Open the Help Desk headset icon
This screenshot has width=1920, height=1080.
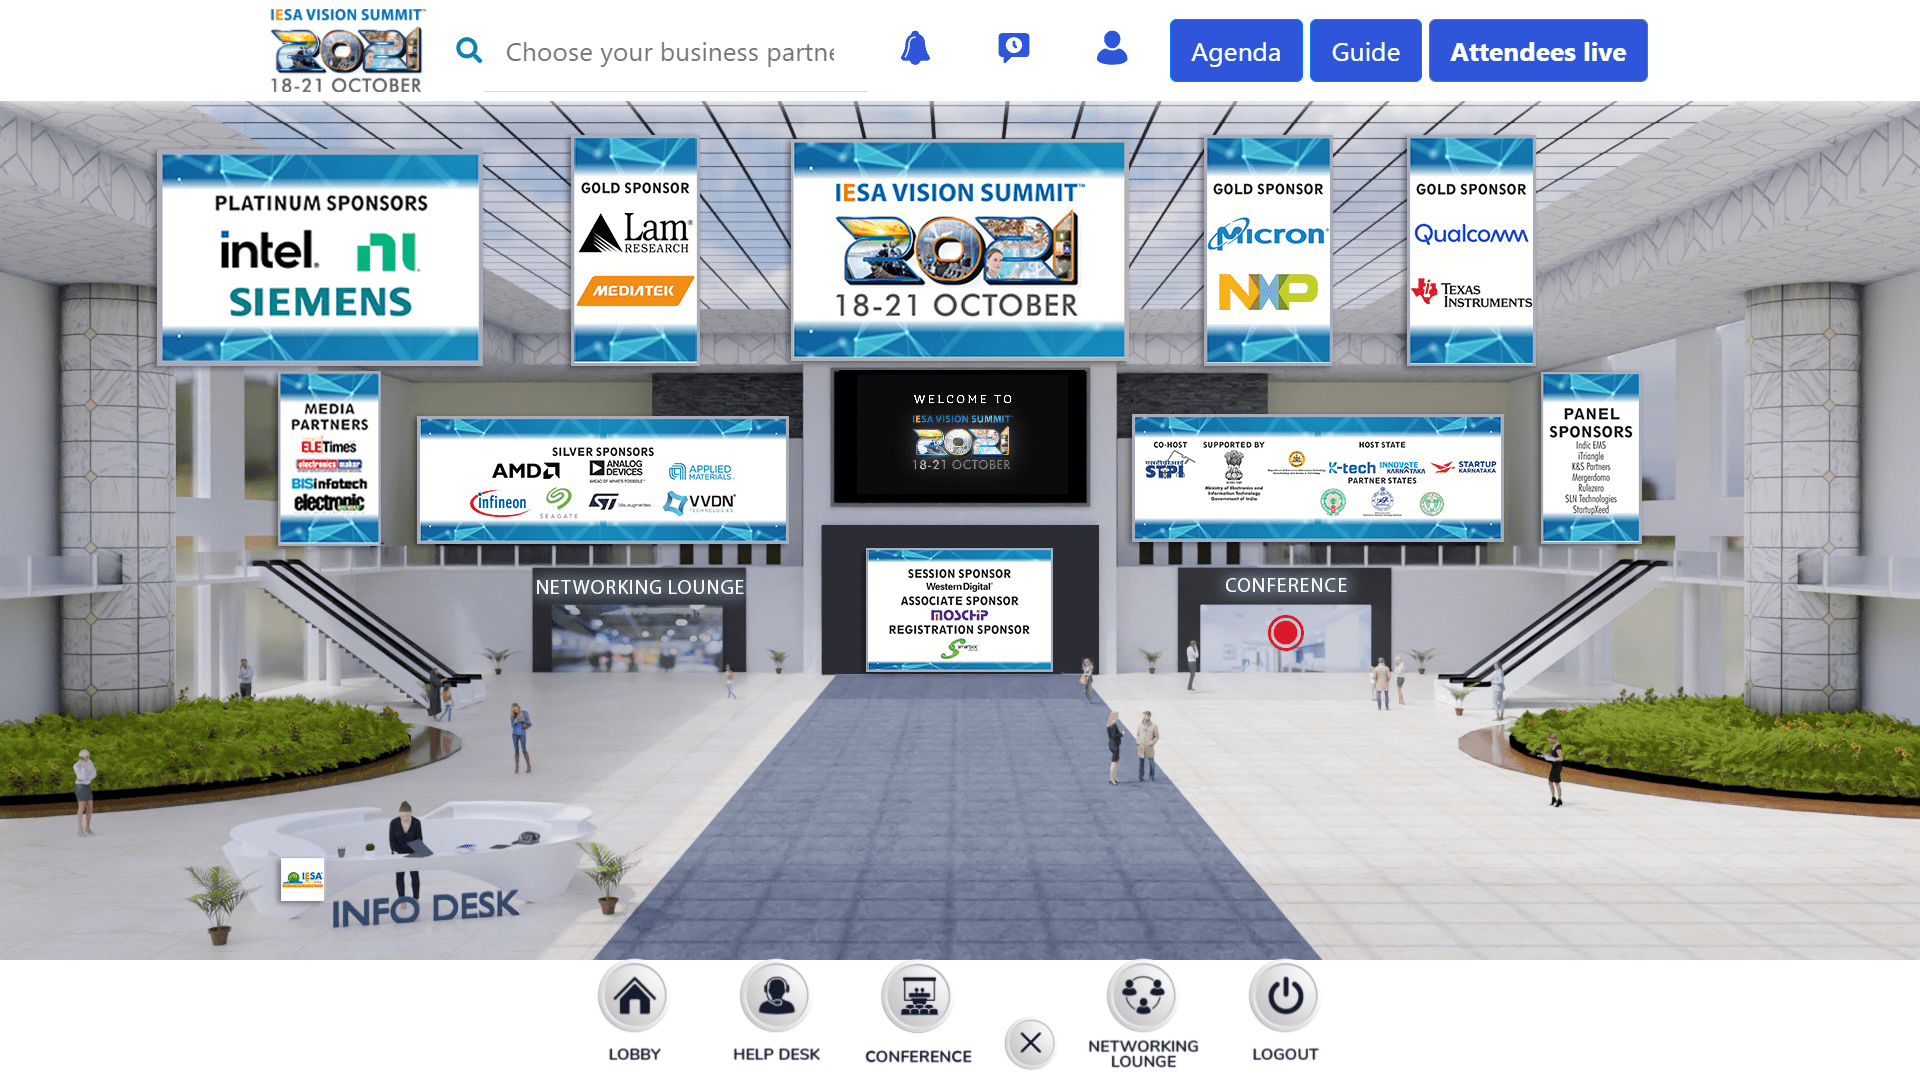pyautogui.click(x=776, y=996)
